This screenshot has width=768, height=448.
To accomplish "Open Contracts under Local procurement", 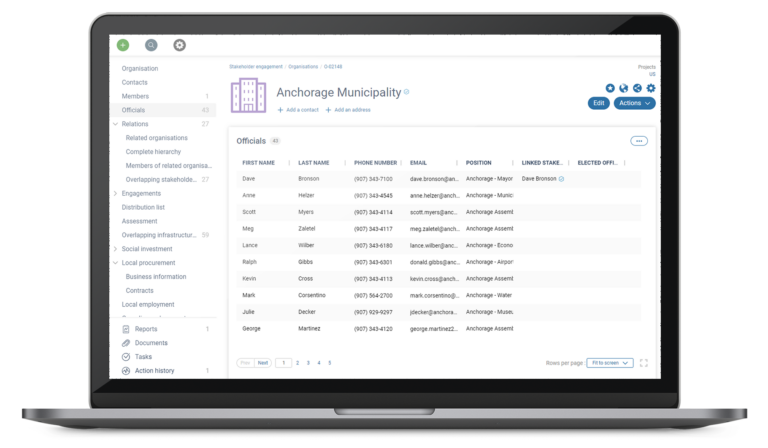I will click(139, 291).
